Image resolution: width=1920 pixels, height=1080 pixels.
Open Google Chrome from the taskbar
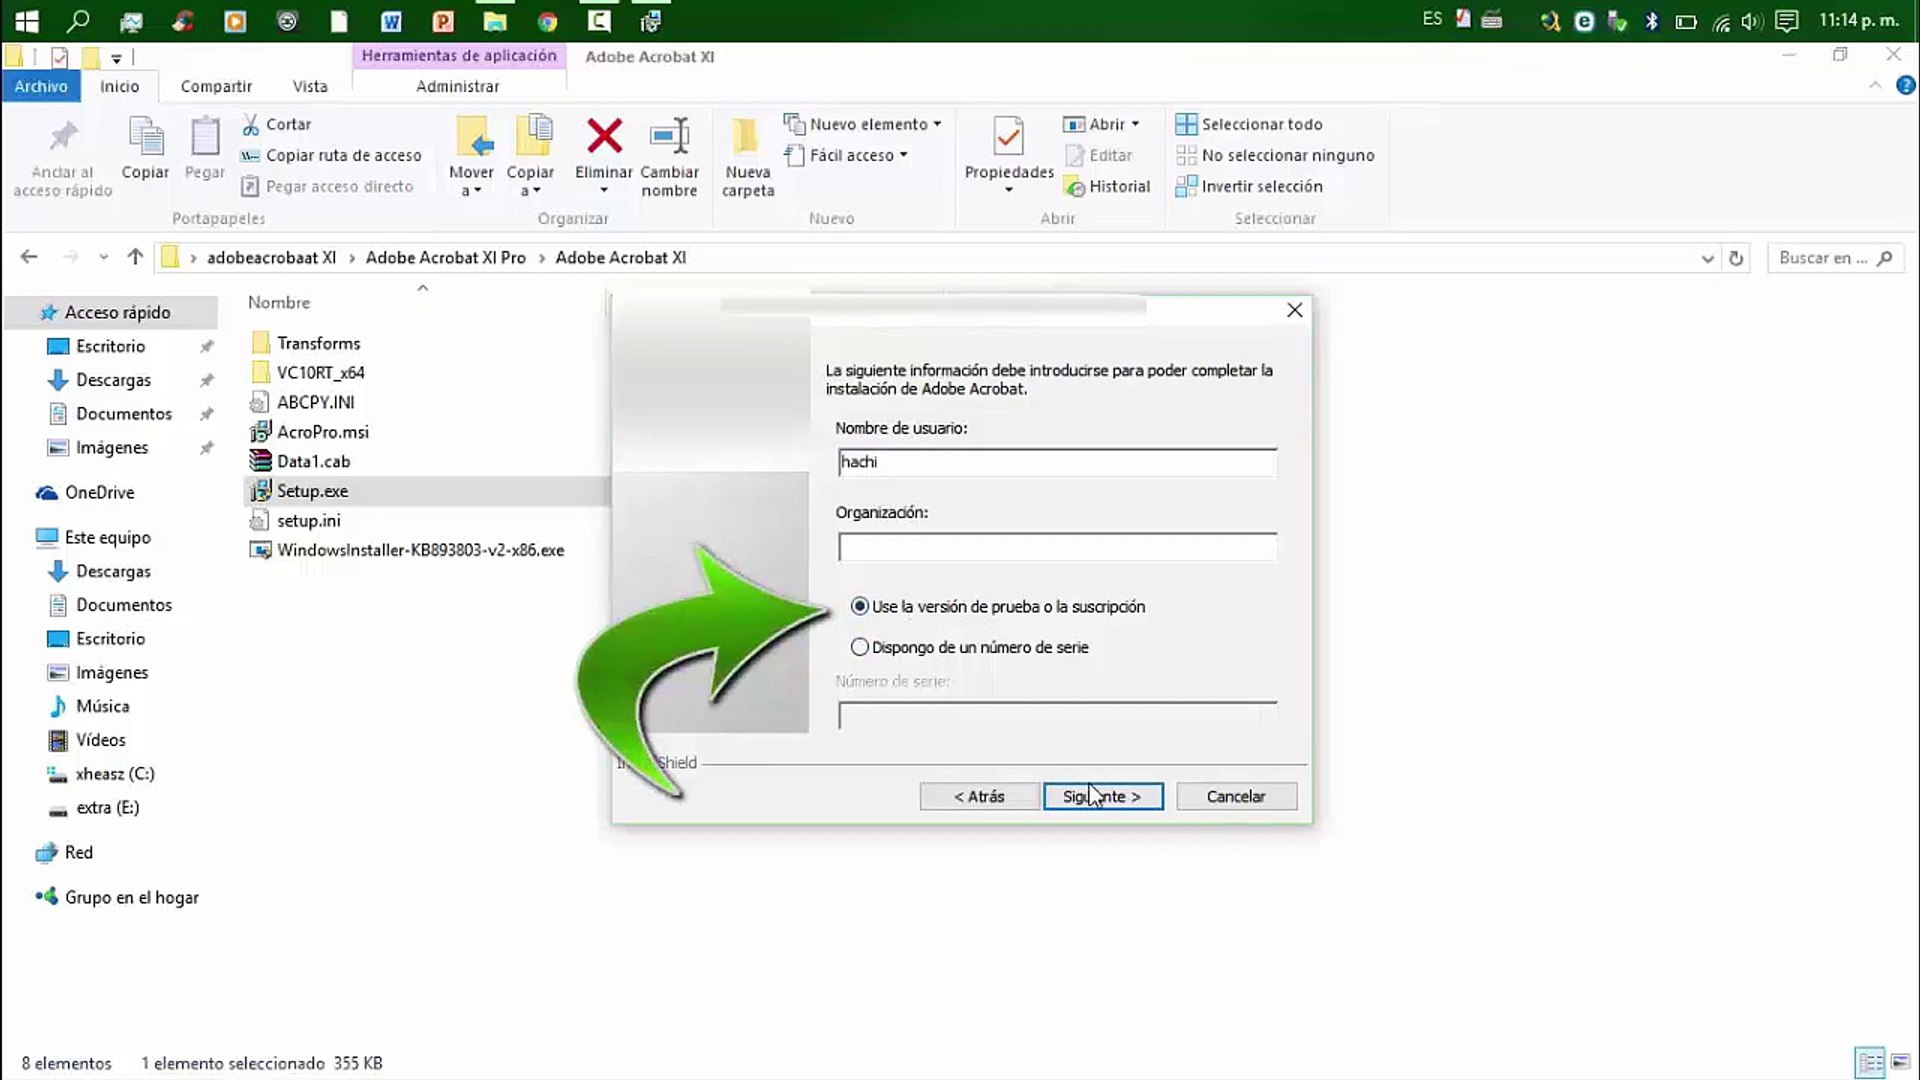(546, 20)
